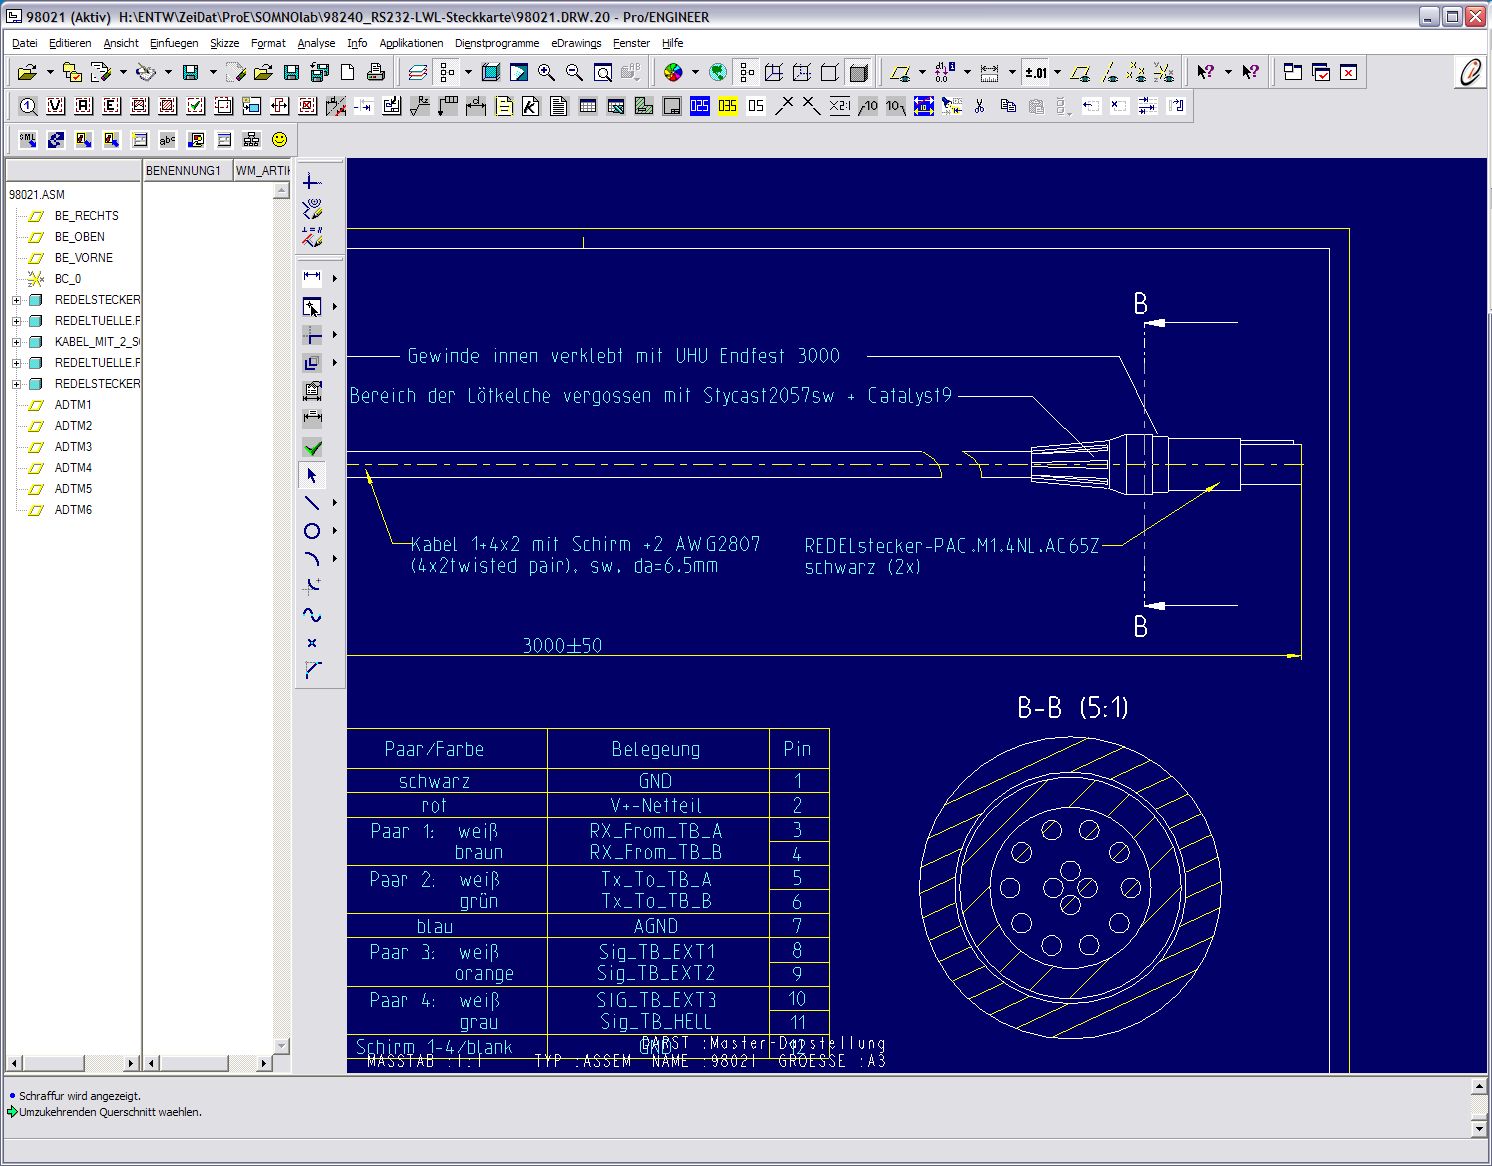This screenshot has height=1166, width=1492.
Task: Click the zoom in magnifier icon
Action: [x=546, y=72]
